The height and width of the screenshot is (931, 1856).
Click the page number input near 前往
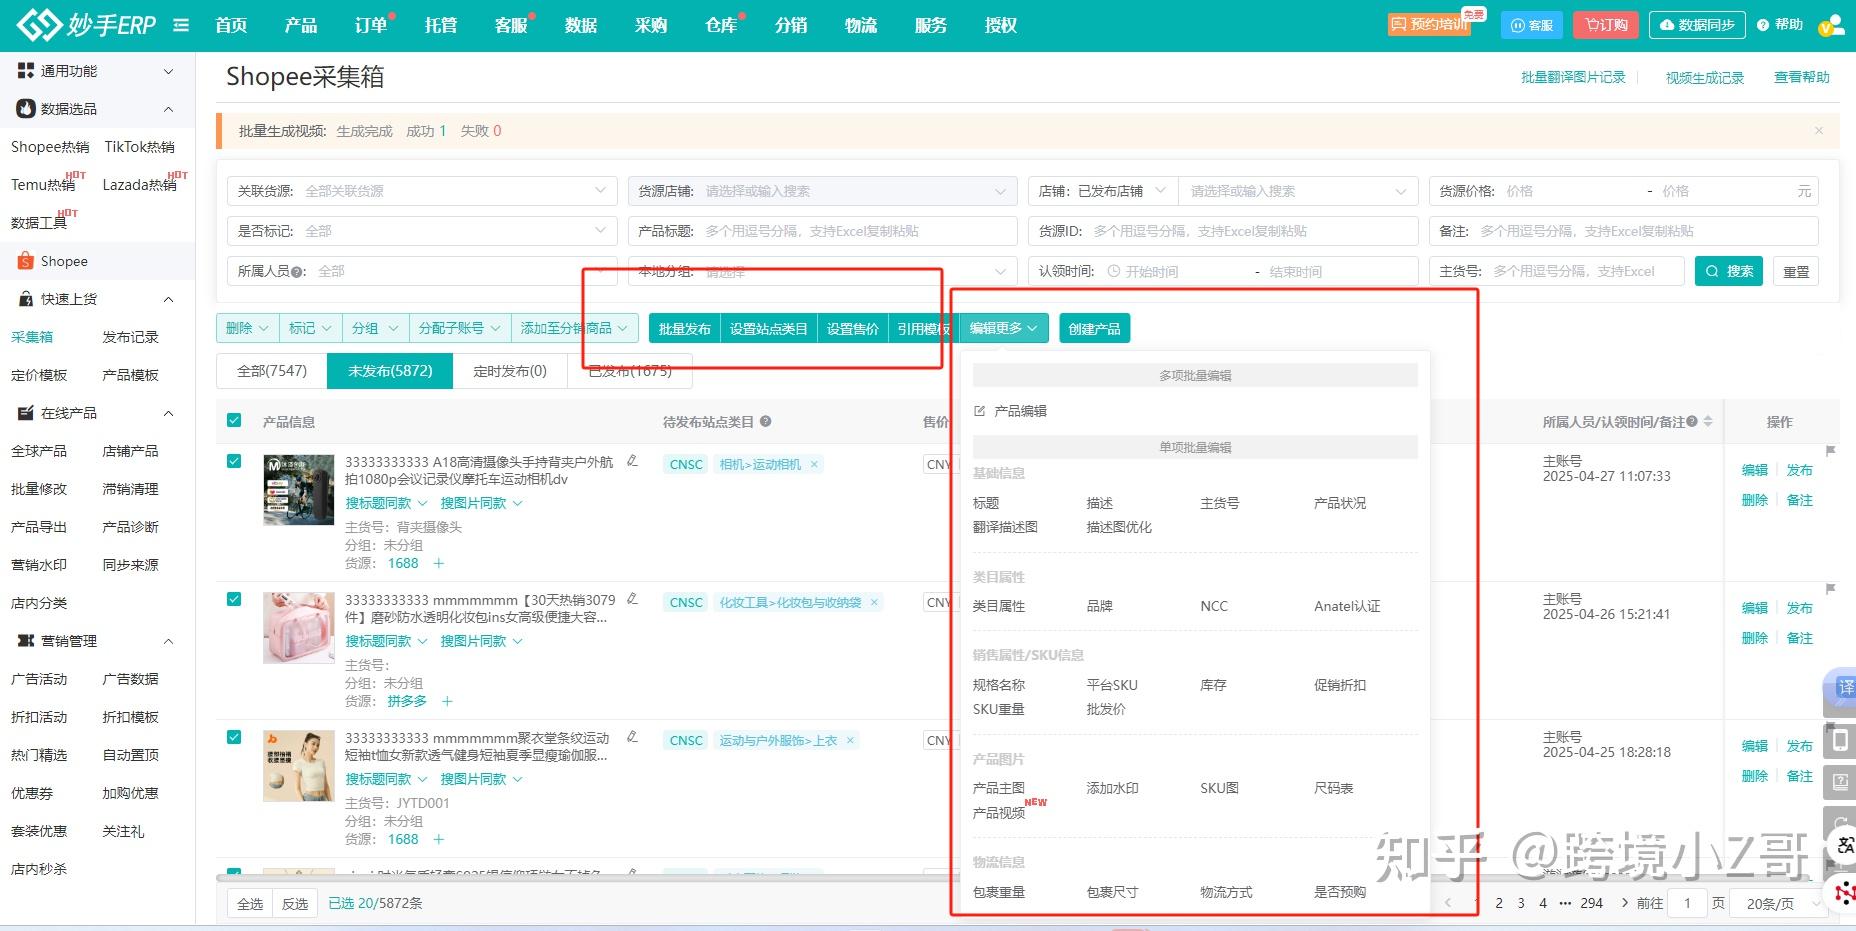point(1687,902)
